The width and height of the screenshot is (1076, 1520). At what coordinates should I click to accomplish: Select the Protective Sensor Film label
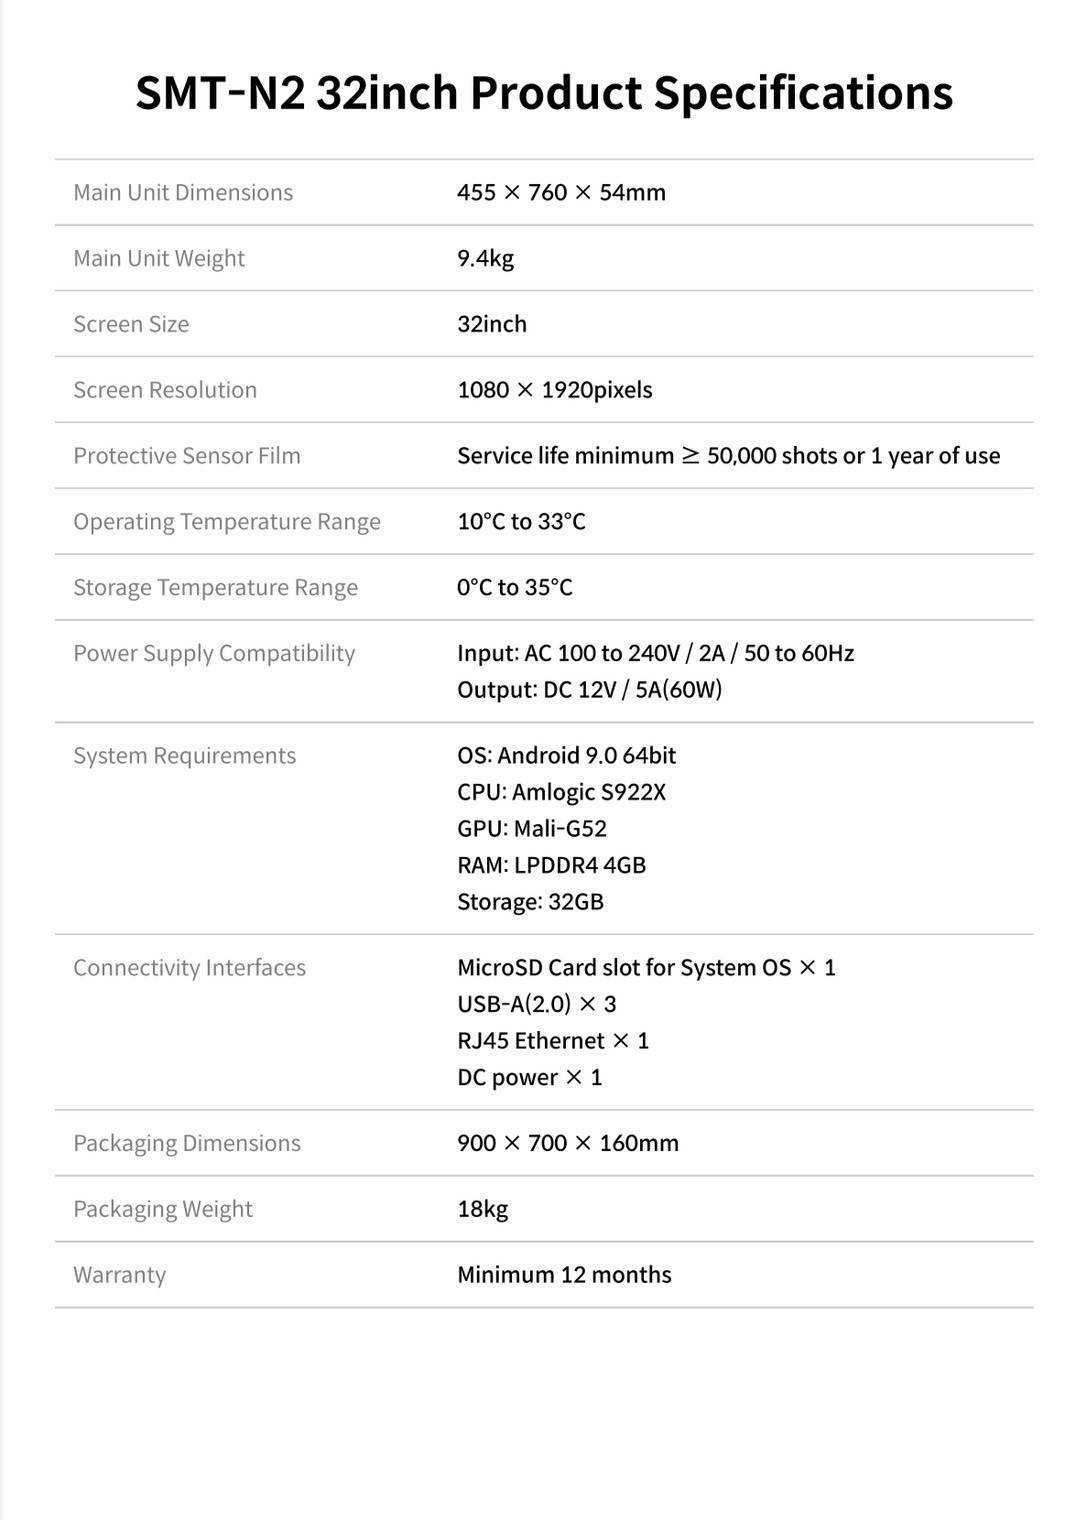coord(187,456)
